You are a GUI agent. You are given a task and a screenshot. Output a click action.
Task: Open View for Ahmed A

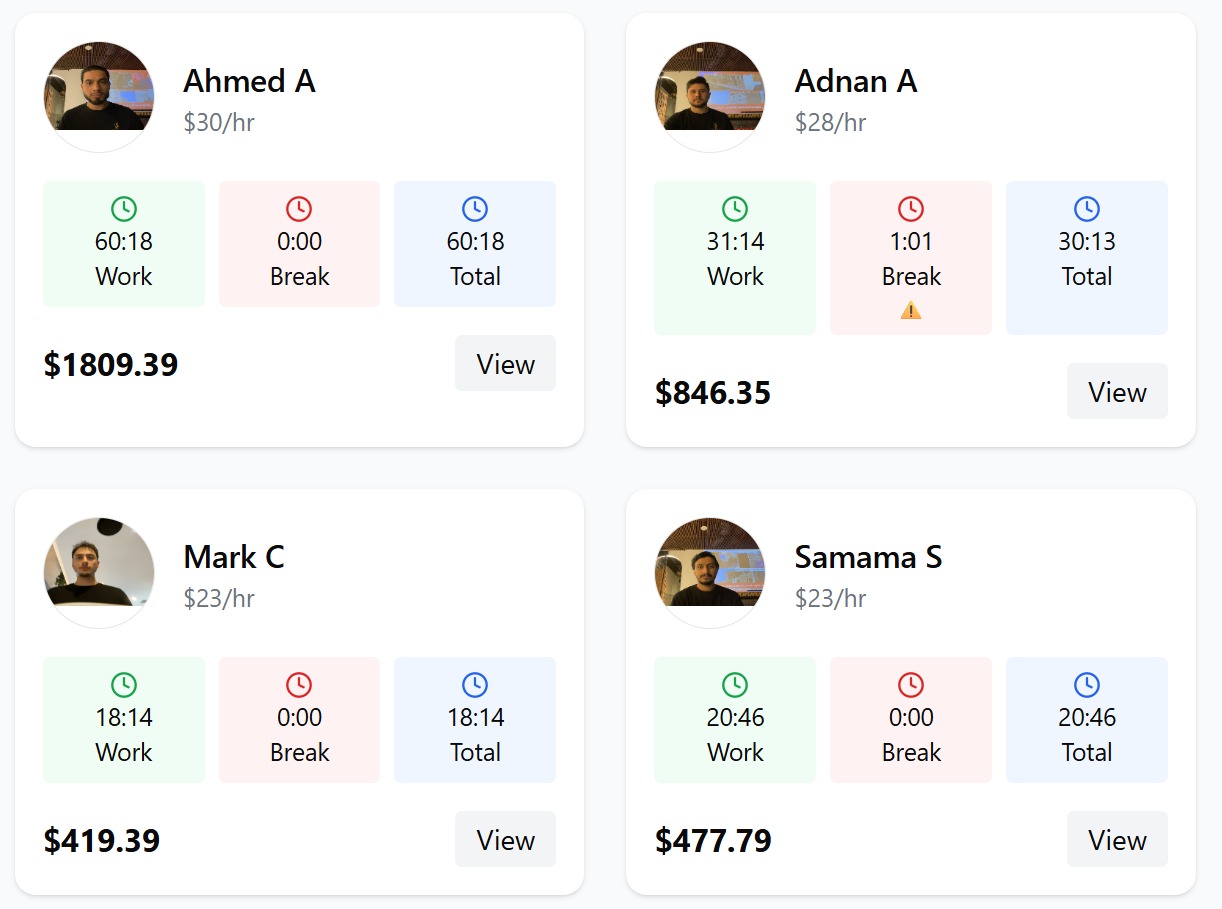[505, 364]
